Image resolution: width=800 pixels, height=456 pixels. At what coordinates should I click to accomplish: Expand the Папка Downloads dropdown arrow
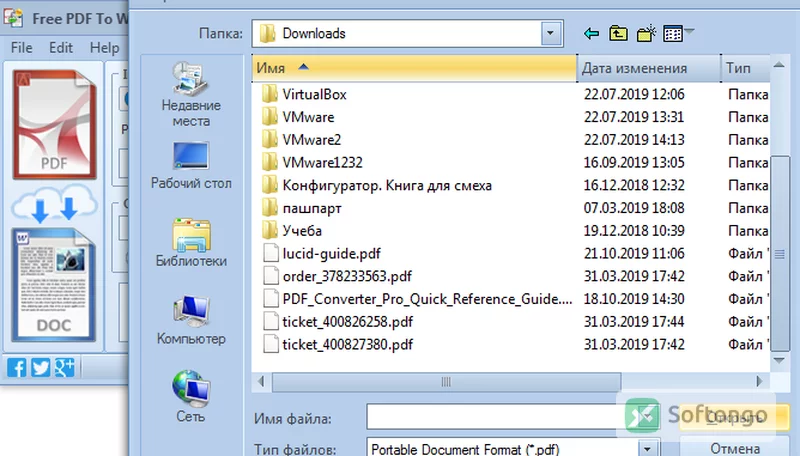(551, 34)
